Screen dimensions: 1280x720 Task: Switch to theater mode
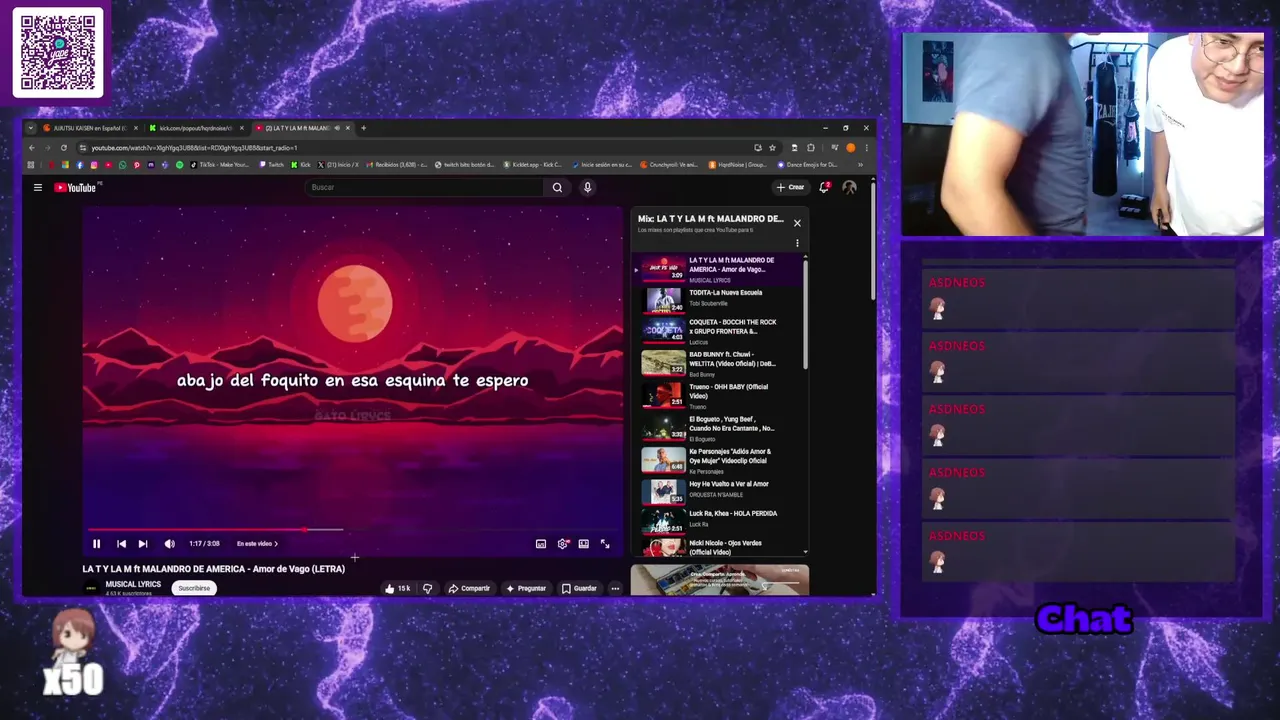(584, 544)
